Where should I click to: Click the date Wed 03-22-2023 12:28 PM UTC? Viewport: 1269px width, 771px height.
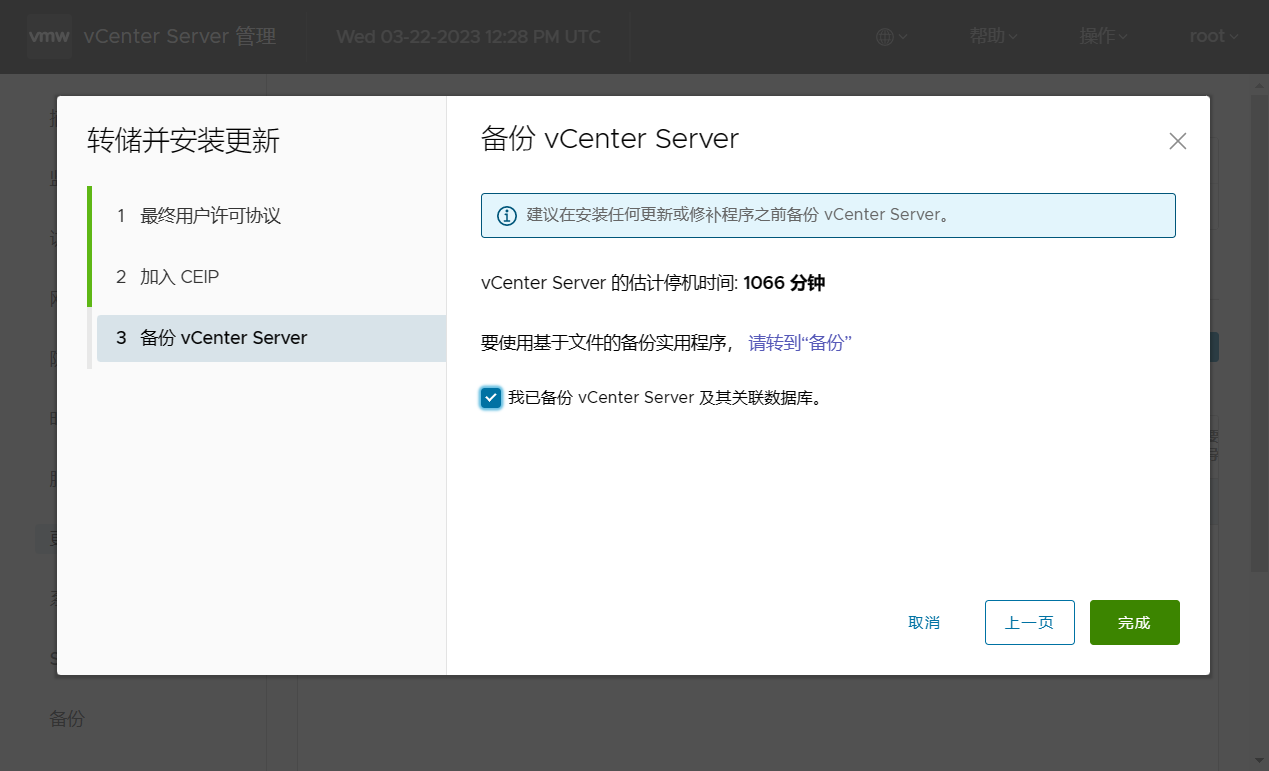tap(469, 37)
